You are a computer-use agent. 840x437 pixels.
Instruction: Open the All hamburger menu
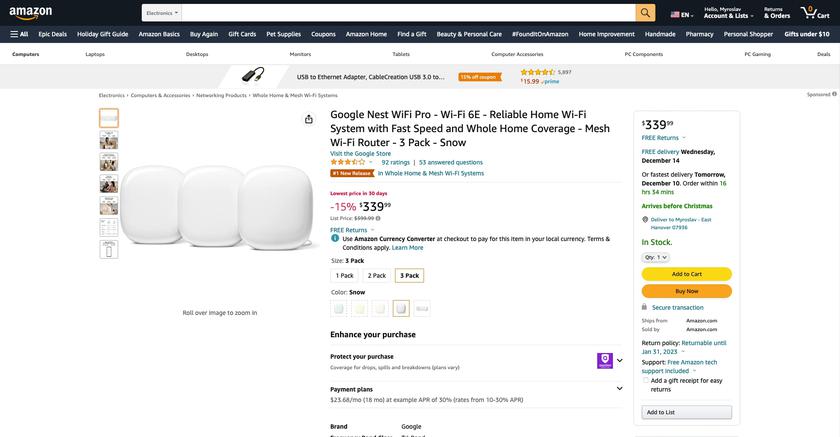click(x=19, y=34)
